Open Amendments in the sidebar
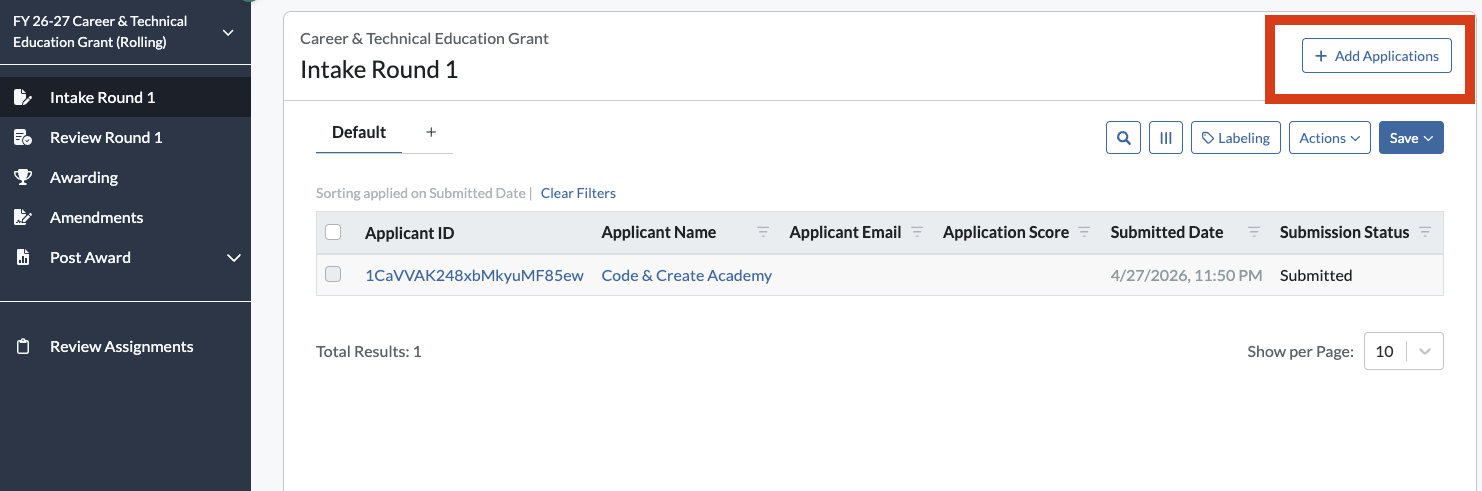 tap(125, 217)
